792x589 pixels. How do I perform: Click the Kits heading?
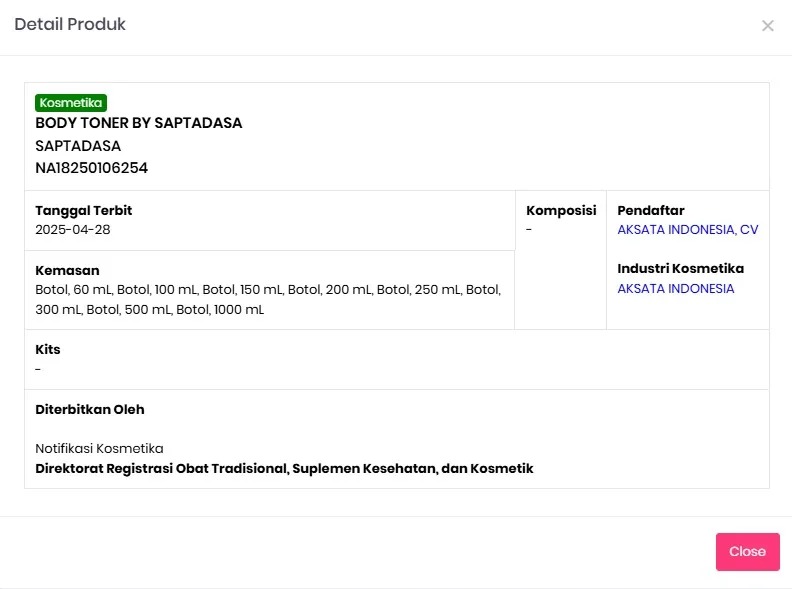coord(48,350)
